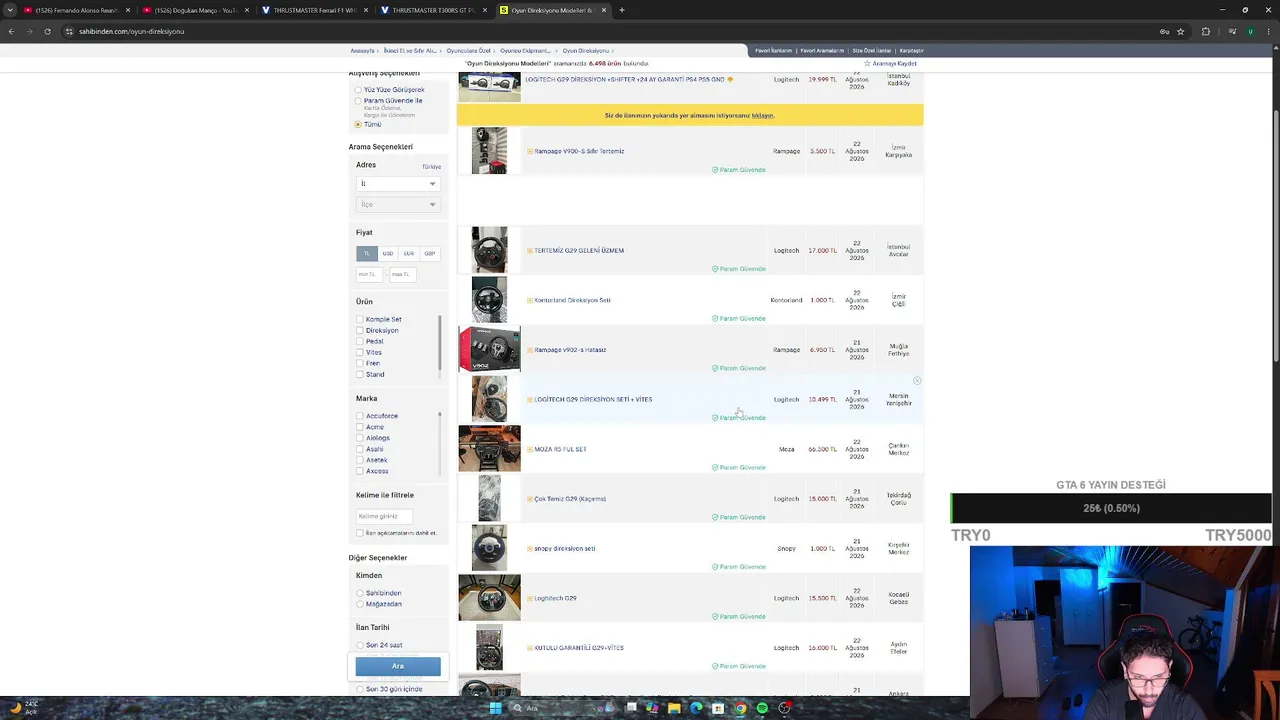The width and height of the screenshot is (1280, 720).
Task: Click the Aramayı Kaydet link
Action: point(894,64)
